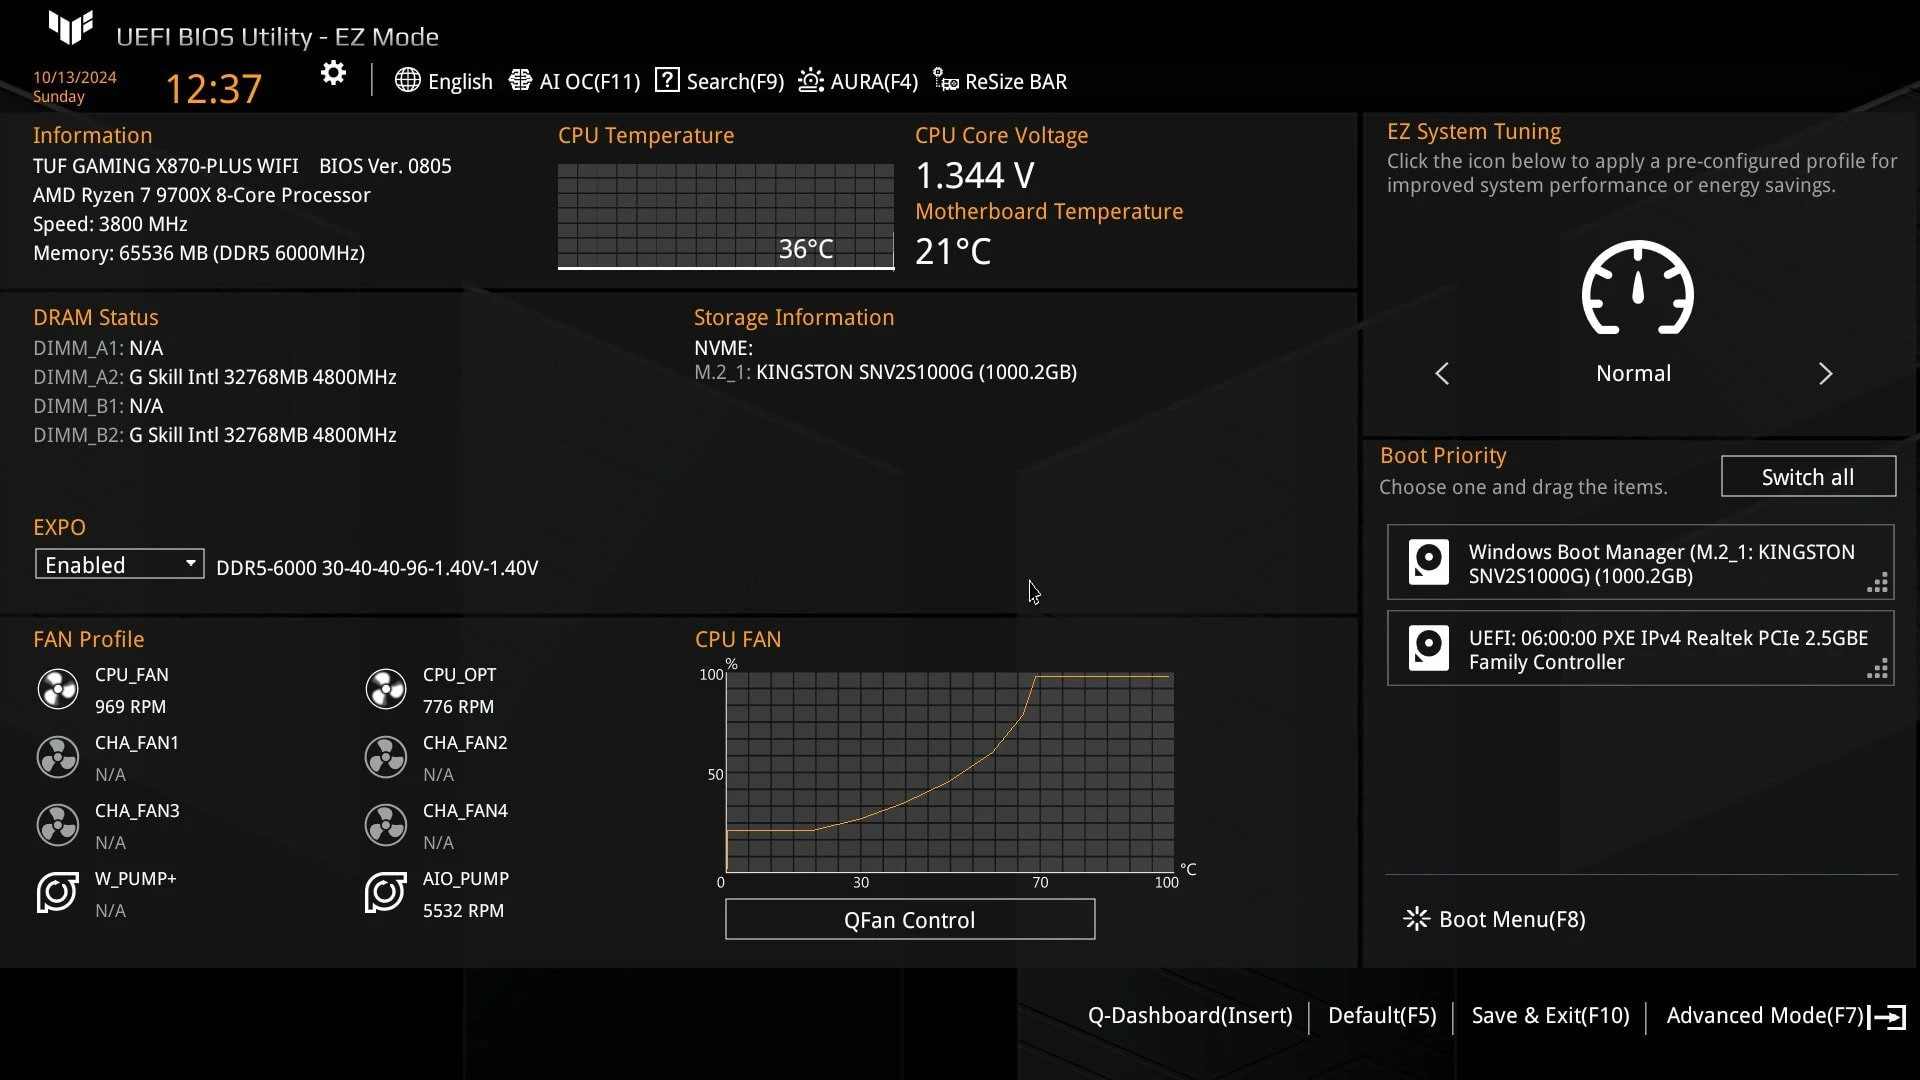Select the PXE IPv4 Realtek disk icon
The image size is (1920, 1080).
click(1428, 648)
